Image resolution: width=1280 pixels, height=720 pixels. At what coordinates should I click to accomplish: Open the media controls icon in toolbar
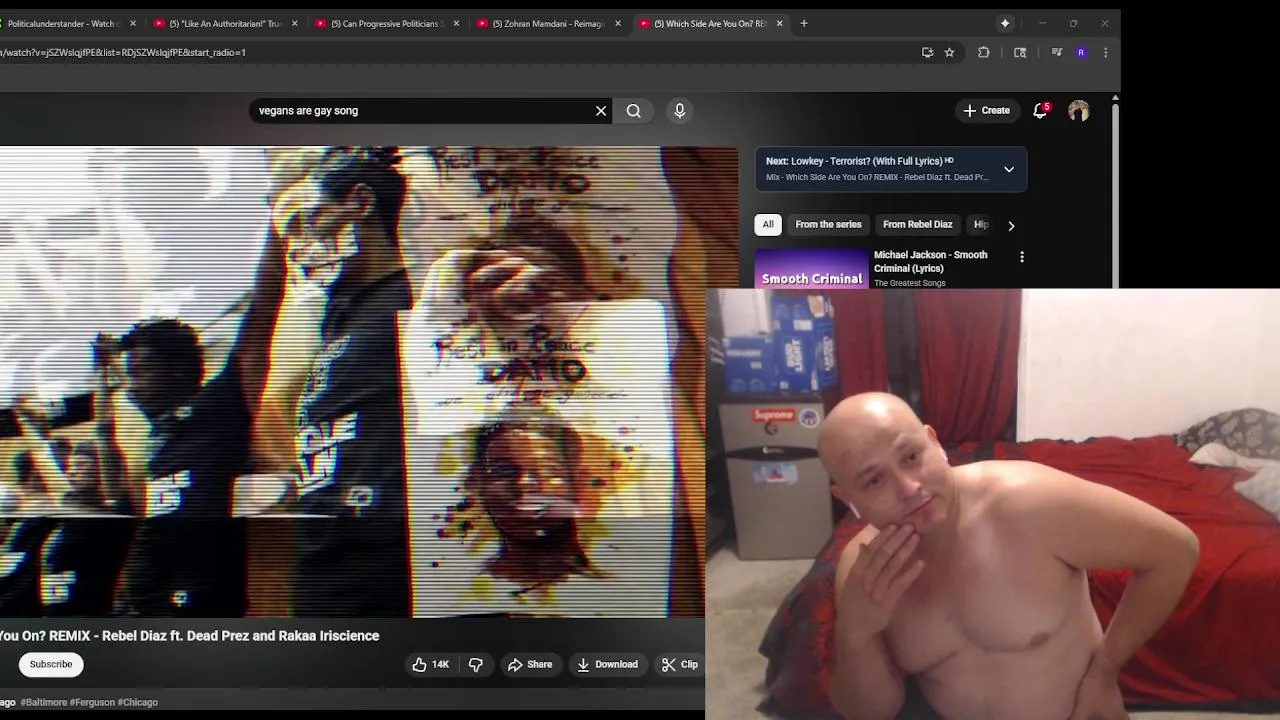click(x=1056, y=52)
